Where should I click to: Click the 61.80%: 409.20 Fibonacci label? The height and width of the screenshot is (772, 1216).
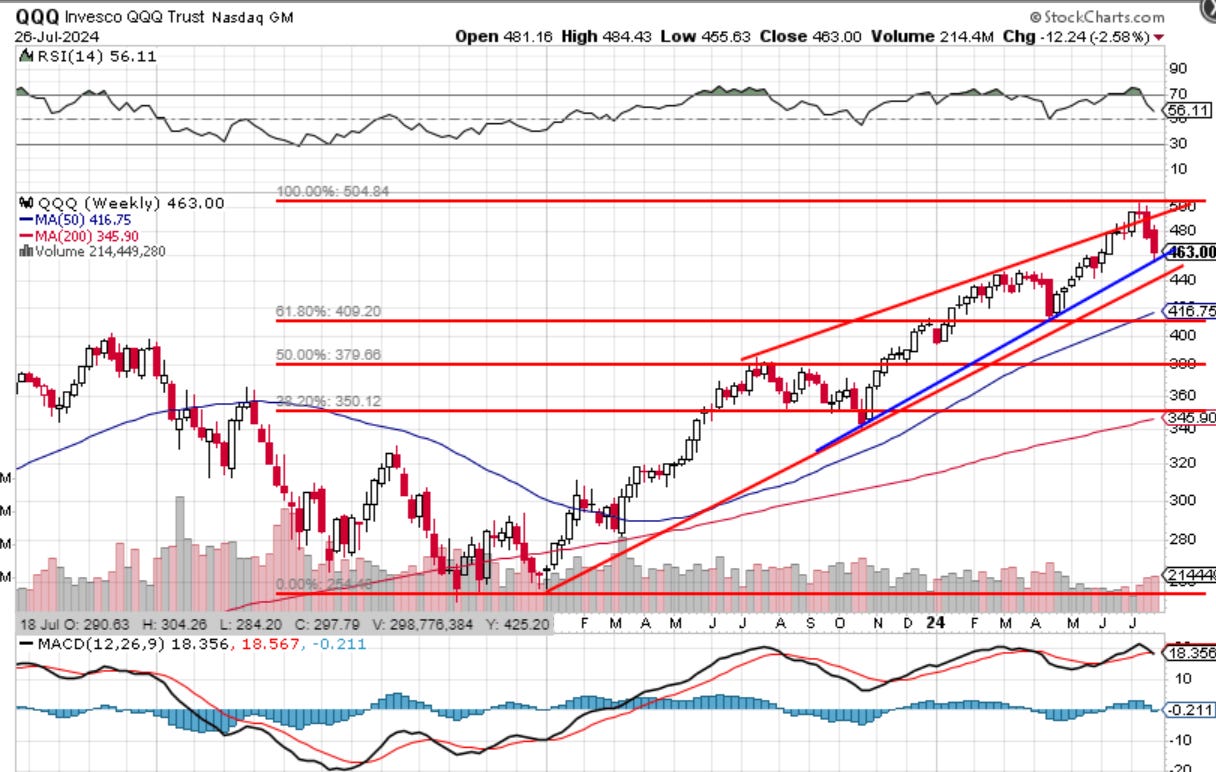[328, 311]
